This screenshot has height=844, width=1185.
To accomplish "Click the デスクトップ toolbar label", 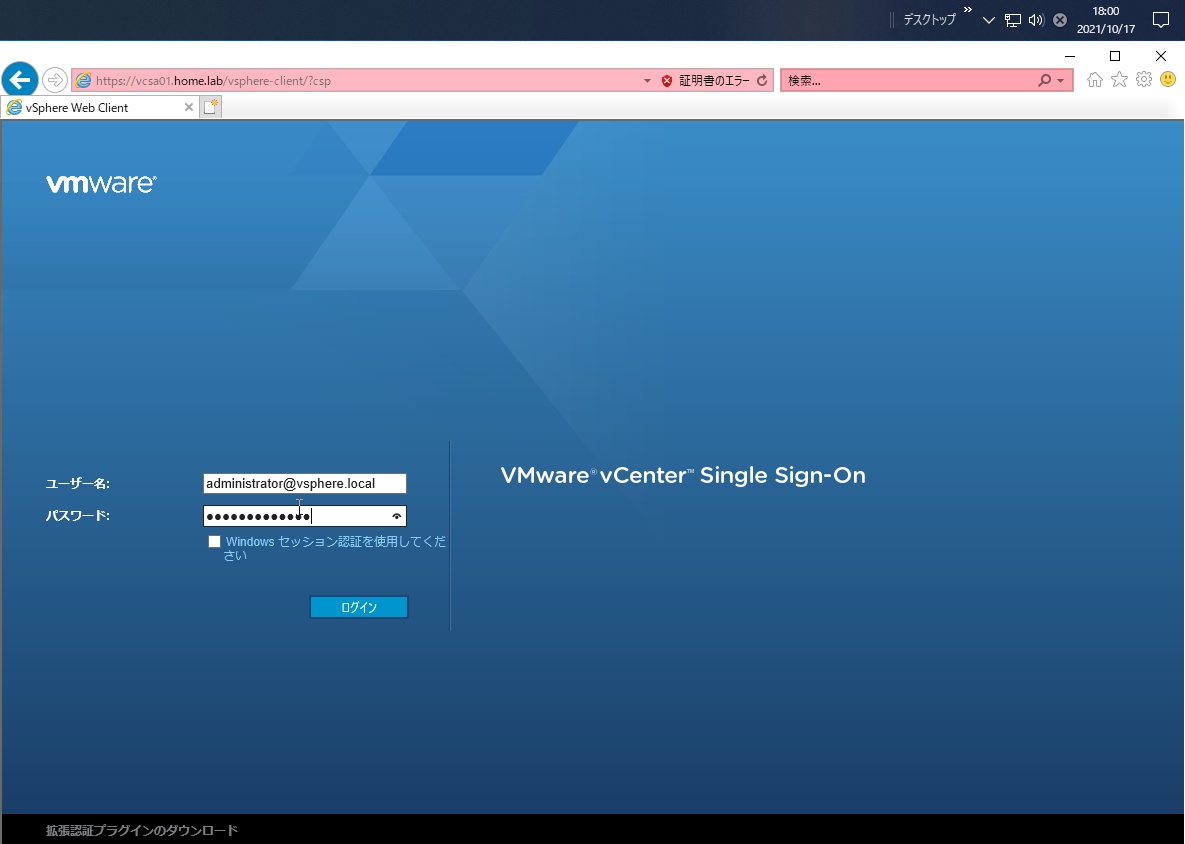I will coord(930,20).
